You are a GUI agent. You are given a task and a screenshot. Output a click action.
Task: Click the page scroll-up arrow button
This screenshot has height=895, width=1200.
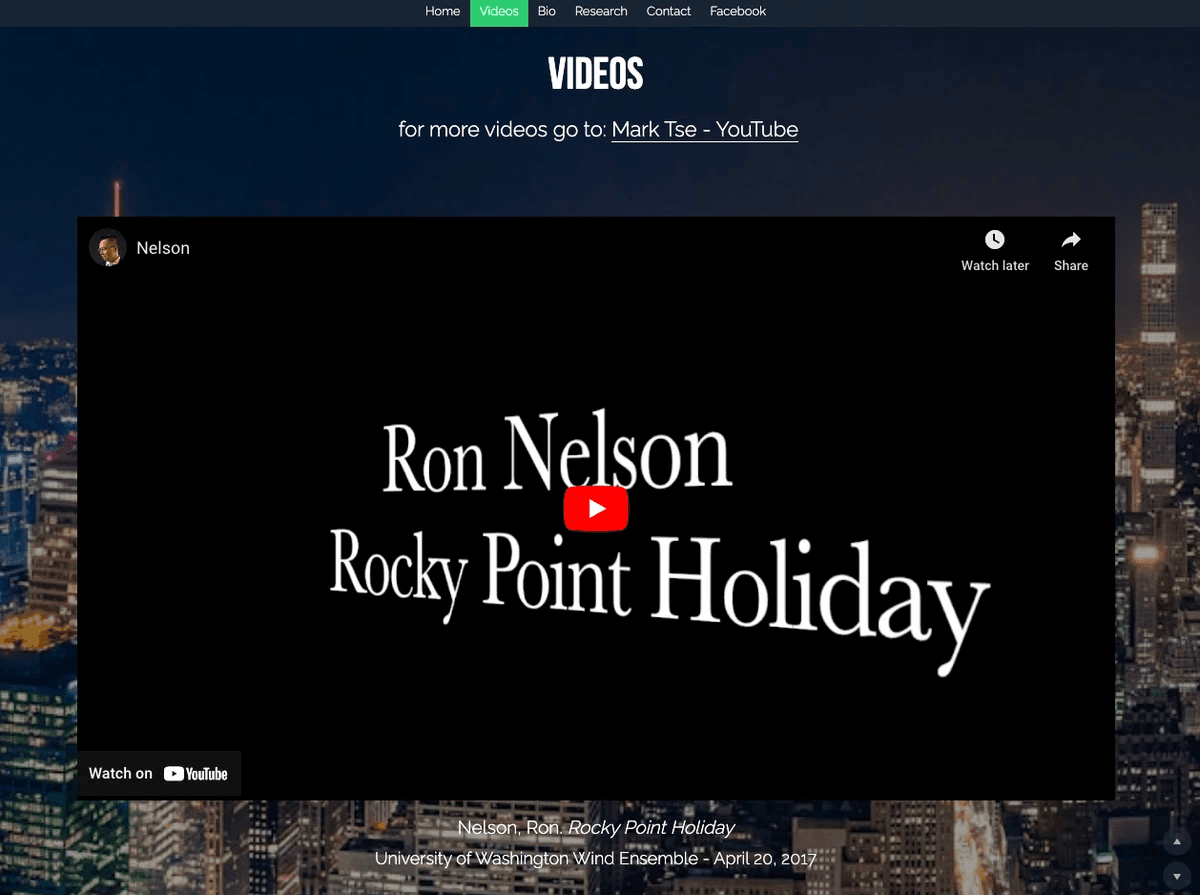(x=1175, y=842)
